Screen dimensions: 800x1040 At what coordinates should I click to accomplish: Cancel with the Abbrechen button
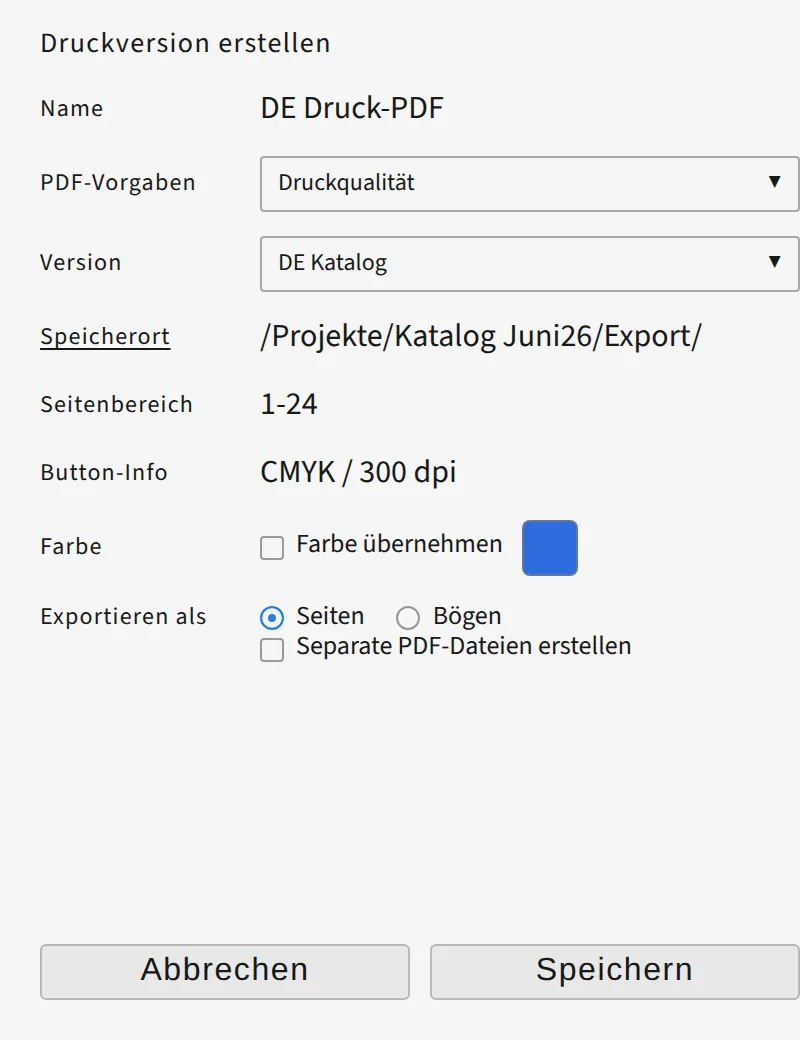[x=225, y=972]
